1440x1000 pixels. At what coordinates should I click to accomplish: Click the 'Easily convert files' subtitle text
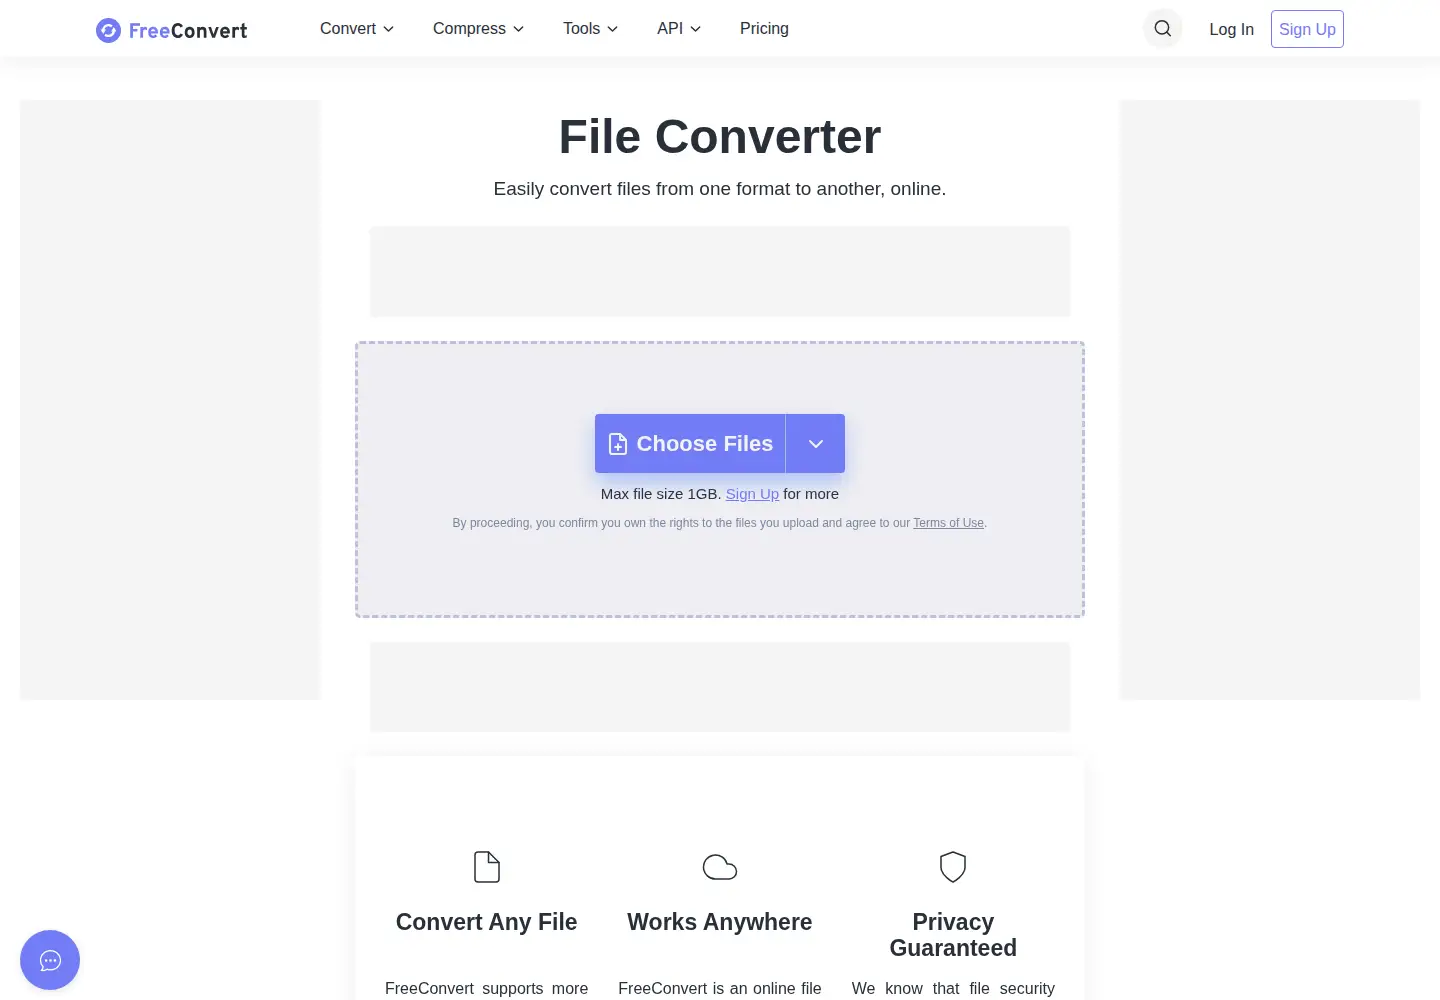(x=720, y=189)
